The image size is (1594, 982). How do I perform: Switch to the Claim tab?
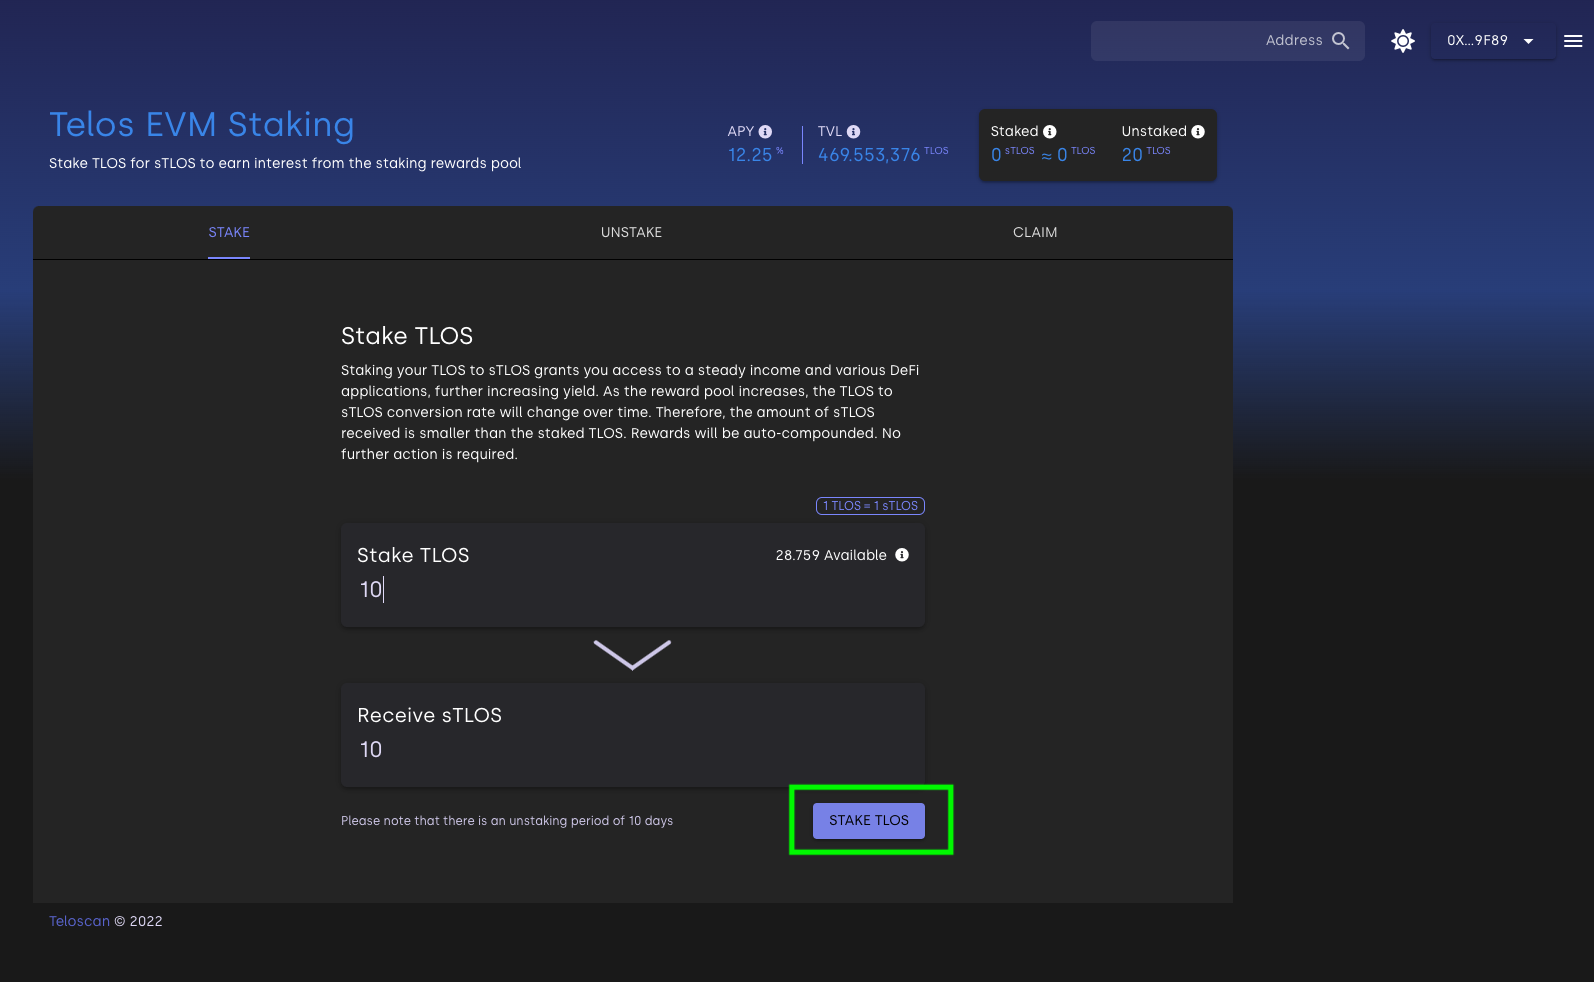tap(1034, 233)
